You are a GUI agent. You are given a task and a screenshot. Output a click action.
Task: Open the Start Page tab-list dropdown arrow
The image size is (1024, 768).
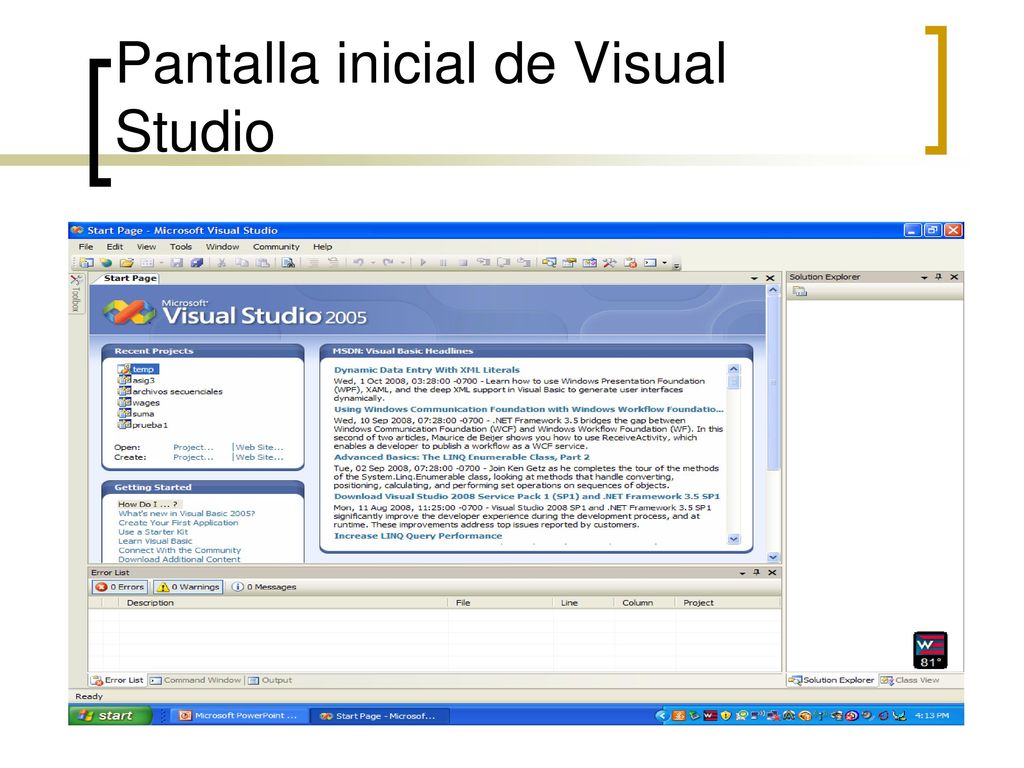(754, 278)
